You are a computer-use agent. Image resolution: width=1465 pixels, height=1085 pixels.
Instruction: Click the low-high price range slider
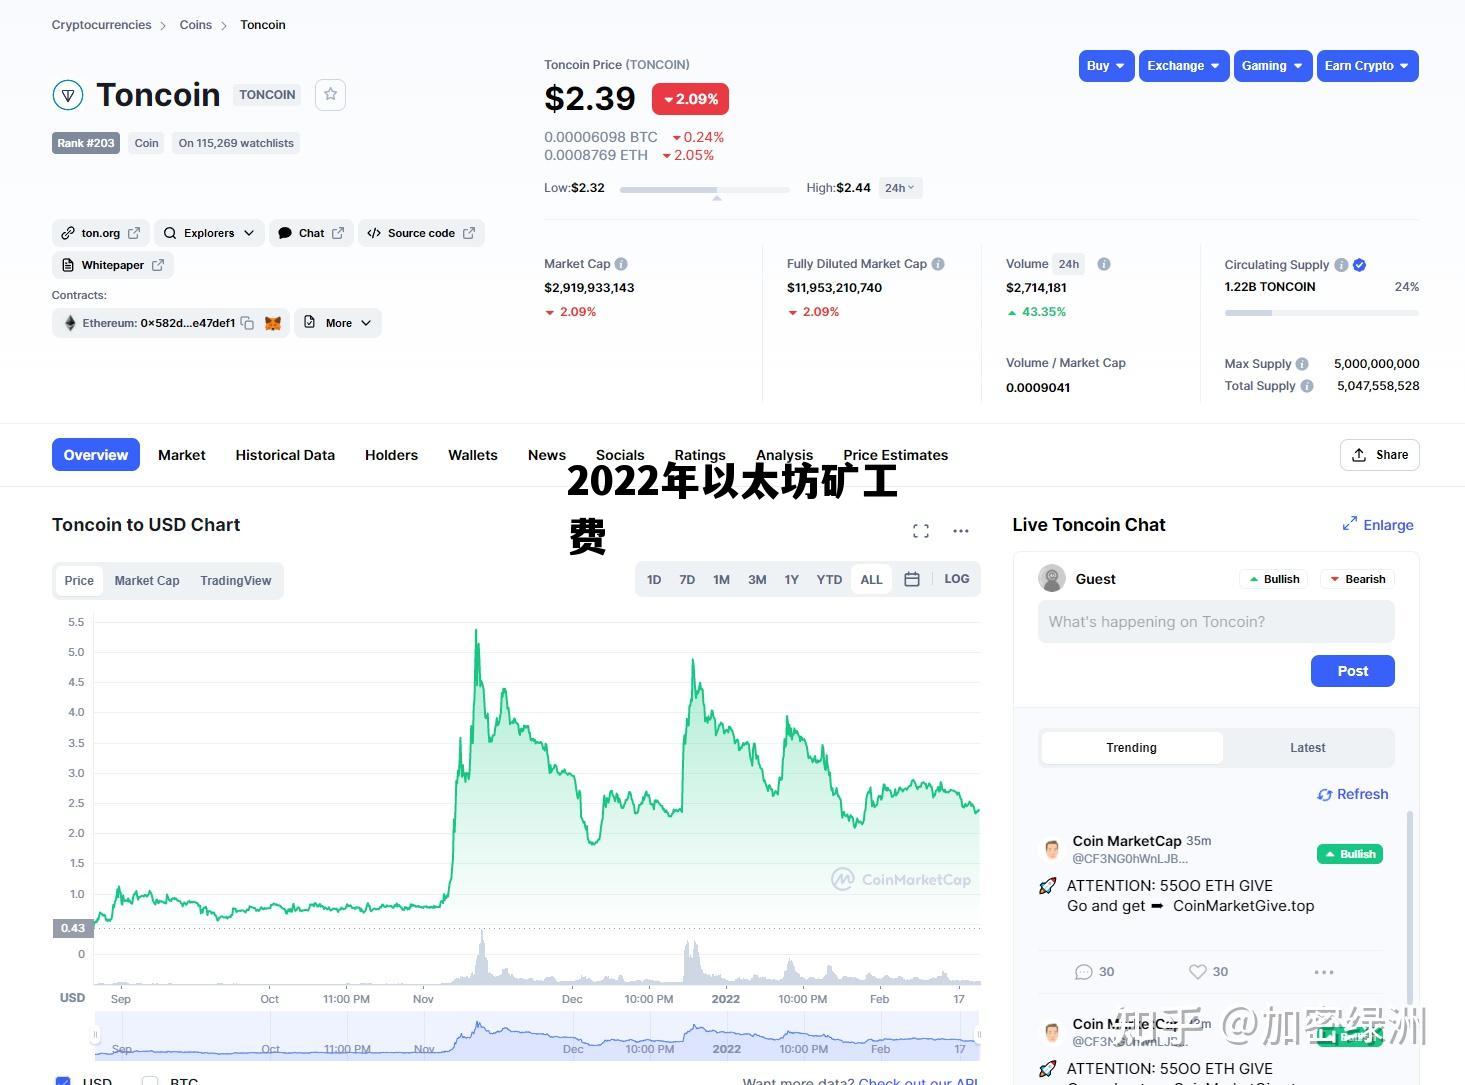704,188
